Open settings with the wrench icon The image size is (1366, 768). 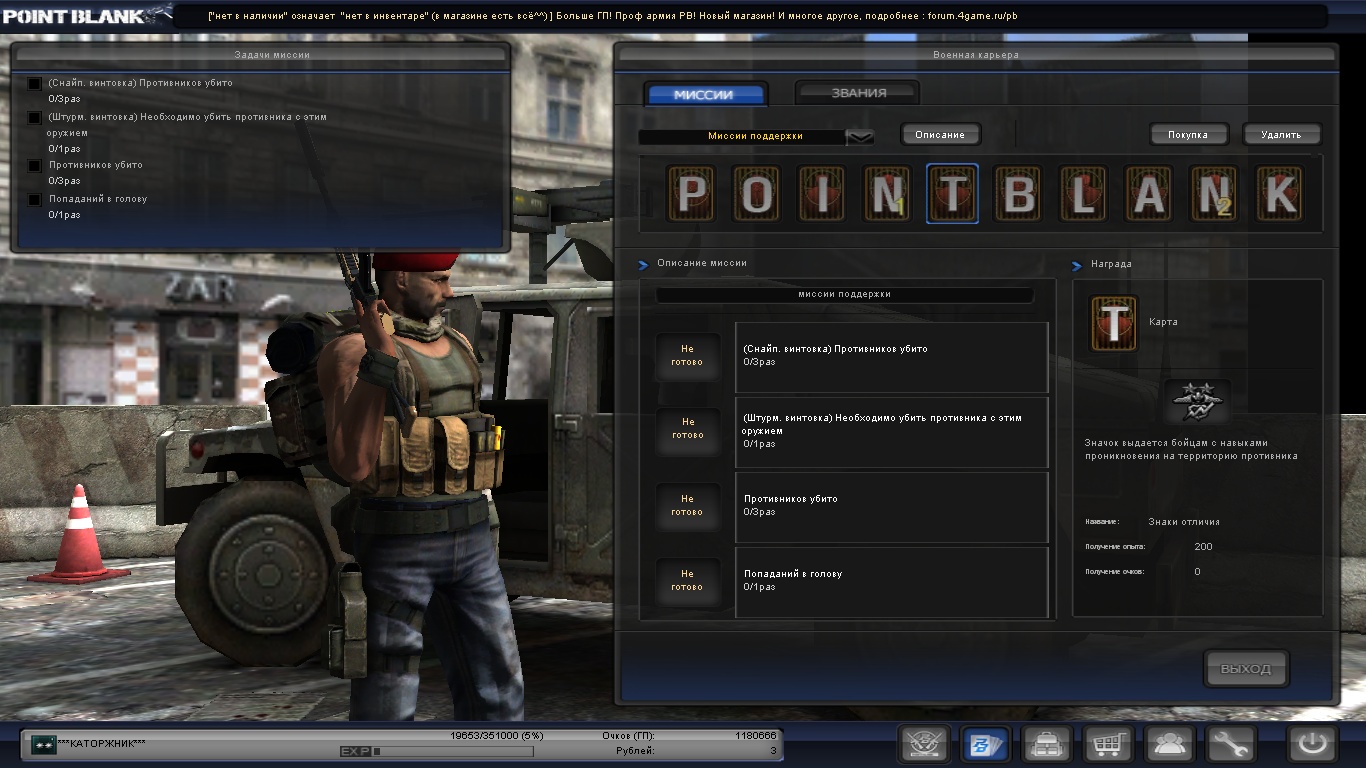pos(1230,744)
